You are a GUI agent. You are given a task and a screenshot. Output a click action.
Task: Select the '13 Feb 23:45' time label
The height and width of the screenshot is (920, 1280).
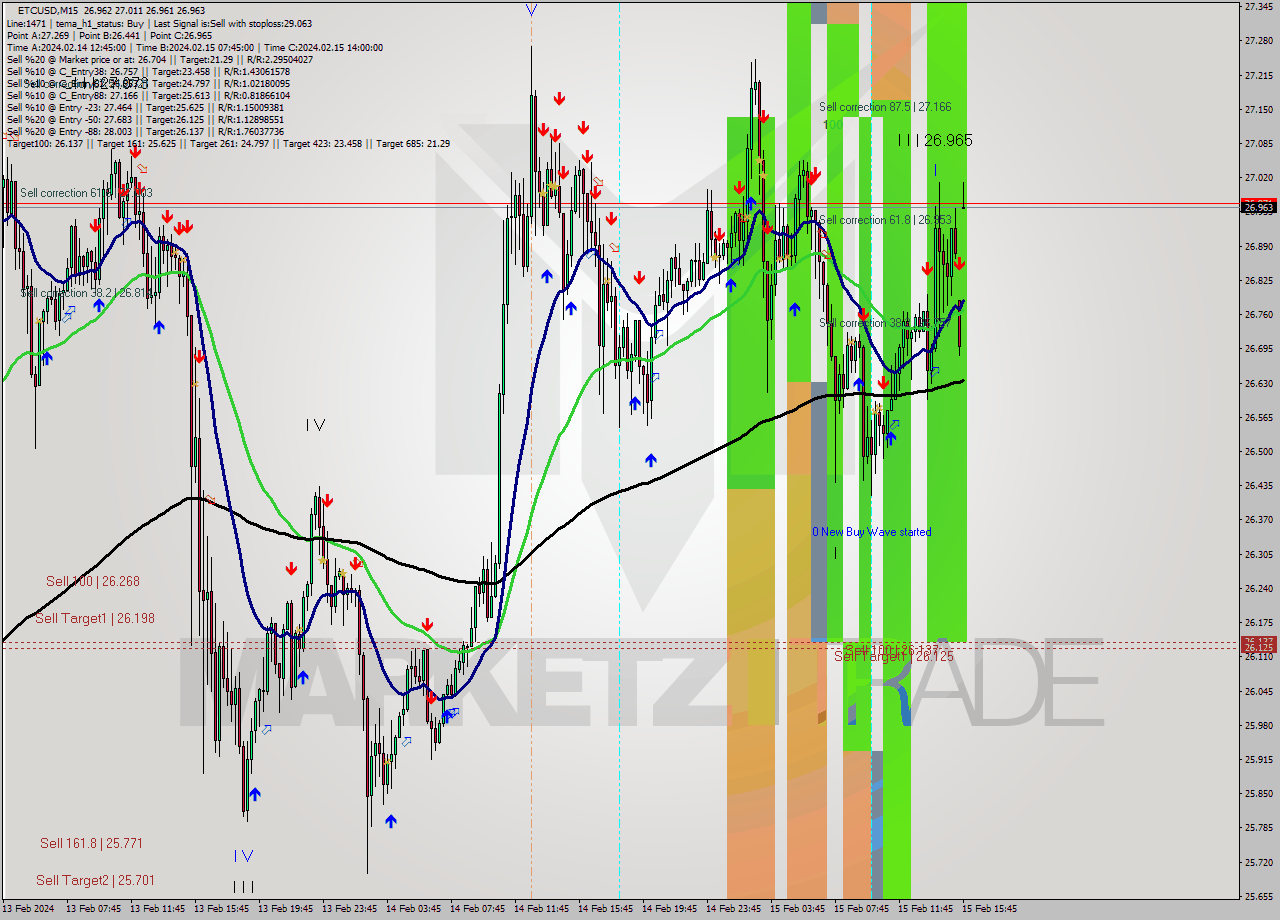(x=349, y=909)
